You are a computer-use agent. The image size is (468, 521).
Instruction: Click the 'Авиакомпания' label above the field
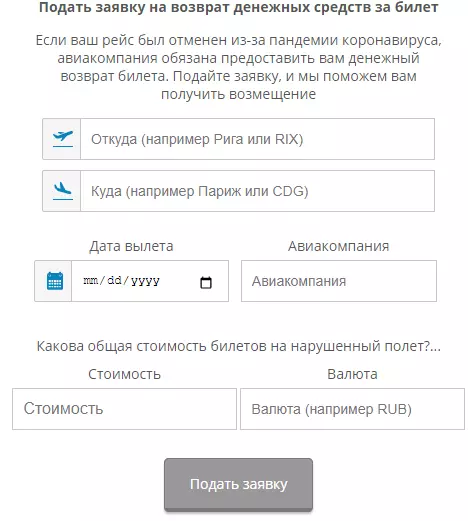point(339,246)
